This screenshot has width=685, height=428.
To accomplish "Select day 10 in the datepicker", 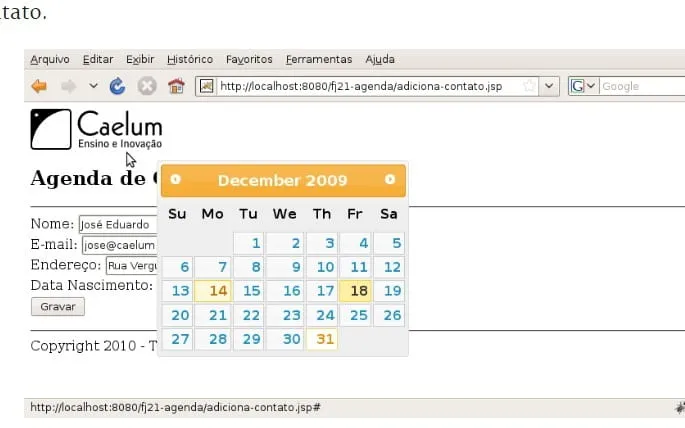I will [322, 267].
